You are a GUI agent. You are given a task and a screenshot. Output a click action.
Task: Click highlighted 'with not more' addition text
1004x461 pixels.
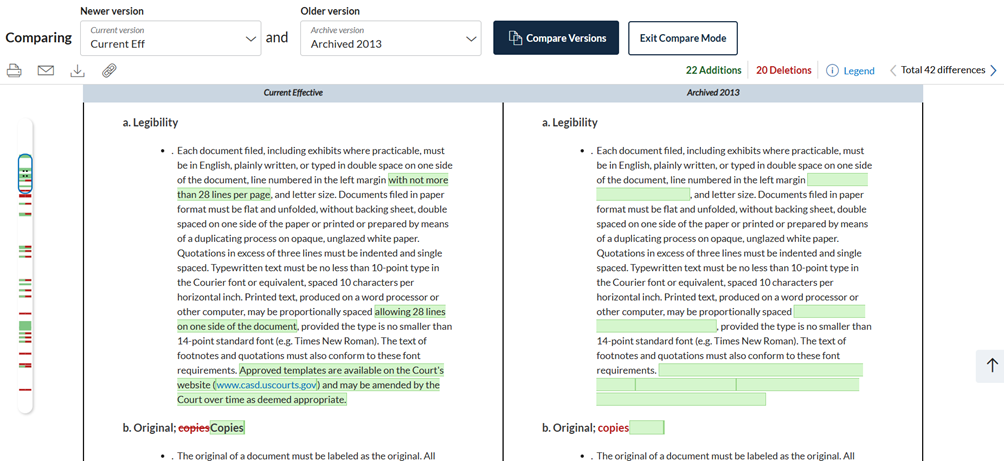point(418,179)
